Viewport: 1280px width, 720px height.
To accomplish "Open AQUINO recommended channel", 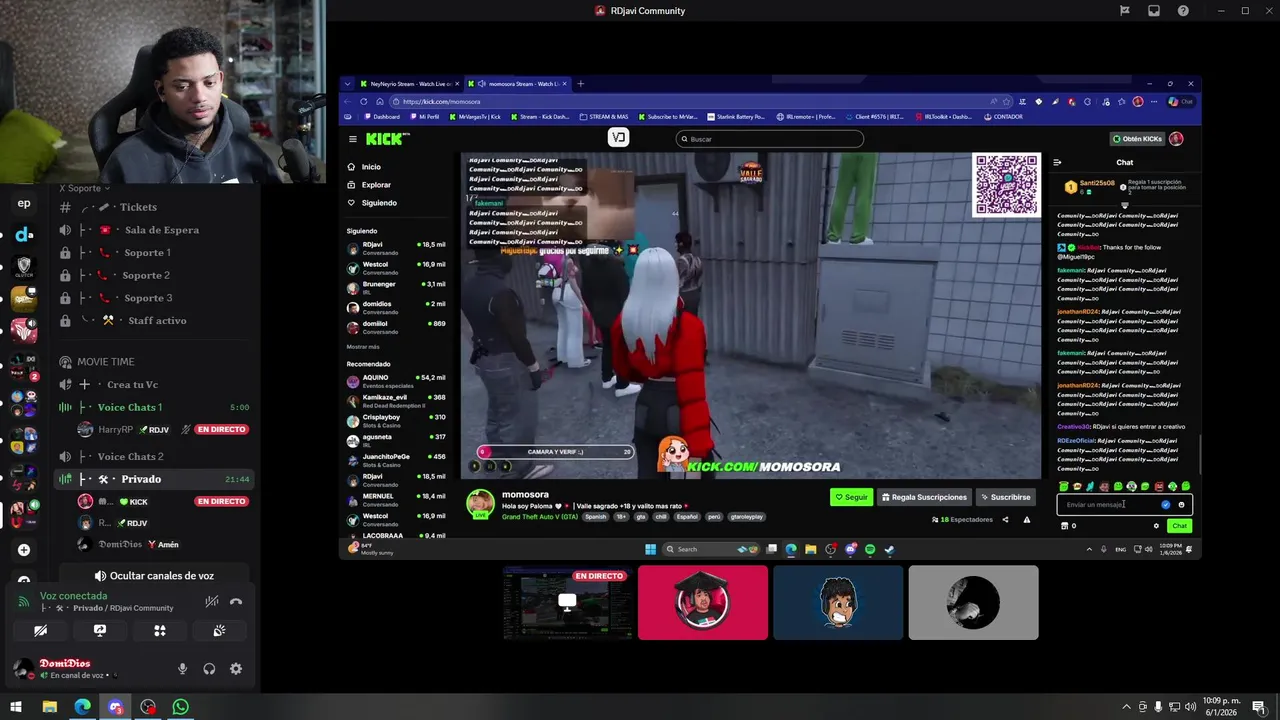I will tap(396, 381).
